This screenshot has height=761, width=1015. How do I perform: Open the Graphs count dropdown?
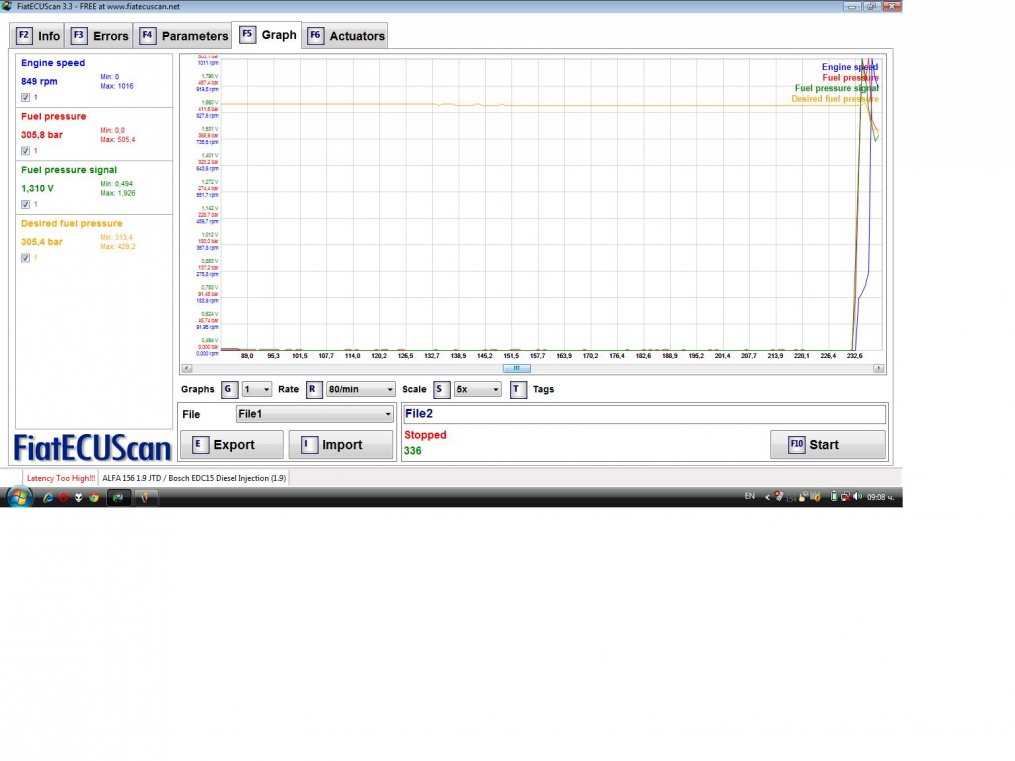tap(257, 390)
